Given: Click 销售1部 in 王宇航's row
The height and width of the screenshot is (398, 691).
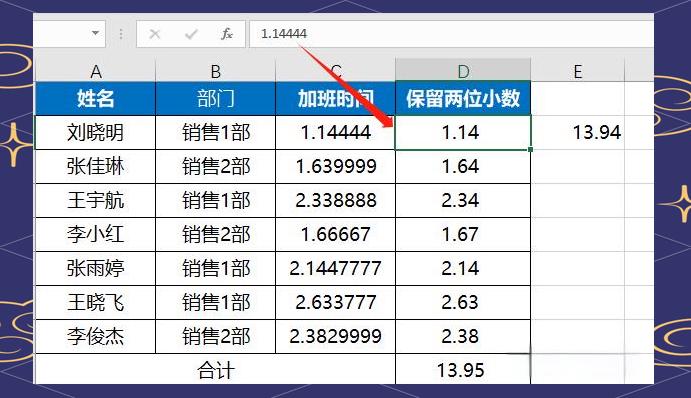Looking at the screenshot, I should click(215, 201).
